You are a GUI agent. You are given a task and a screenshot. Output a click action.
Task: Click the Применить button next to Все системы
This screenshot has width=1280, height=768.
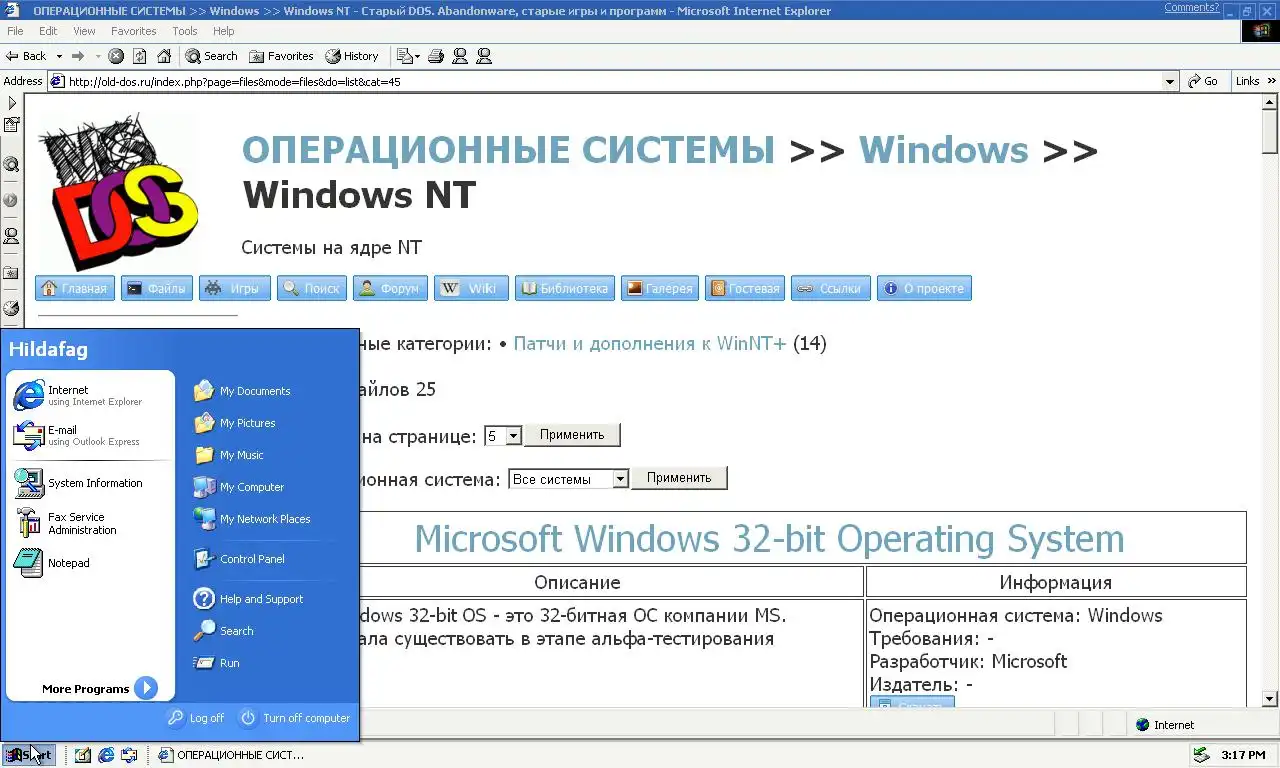point(679,478)
